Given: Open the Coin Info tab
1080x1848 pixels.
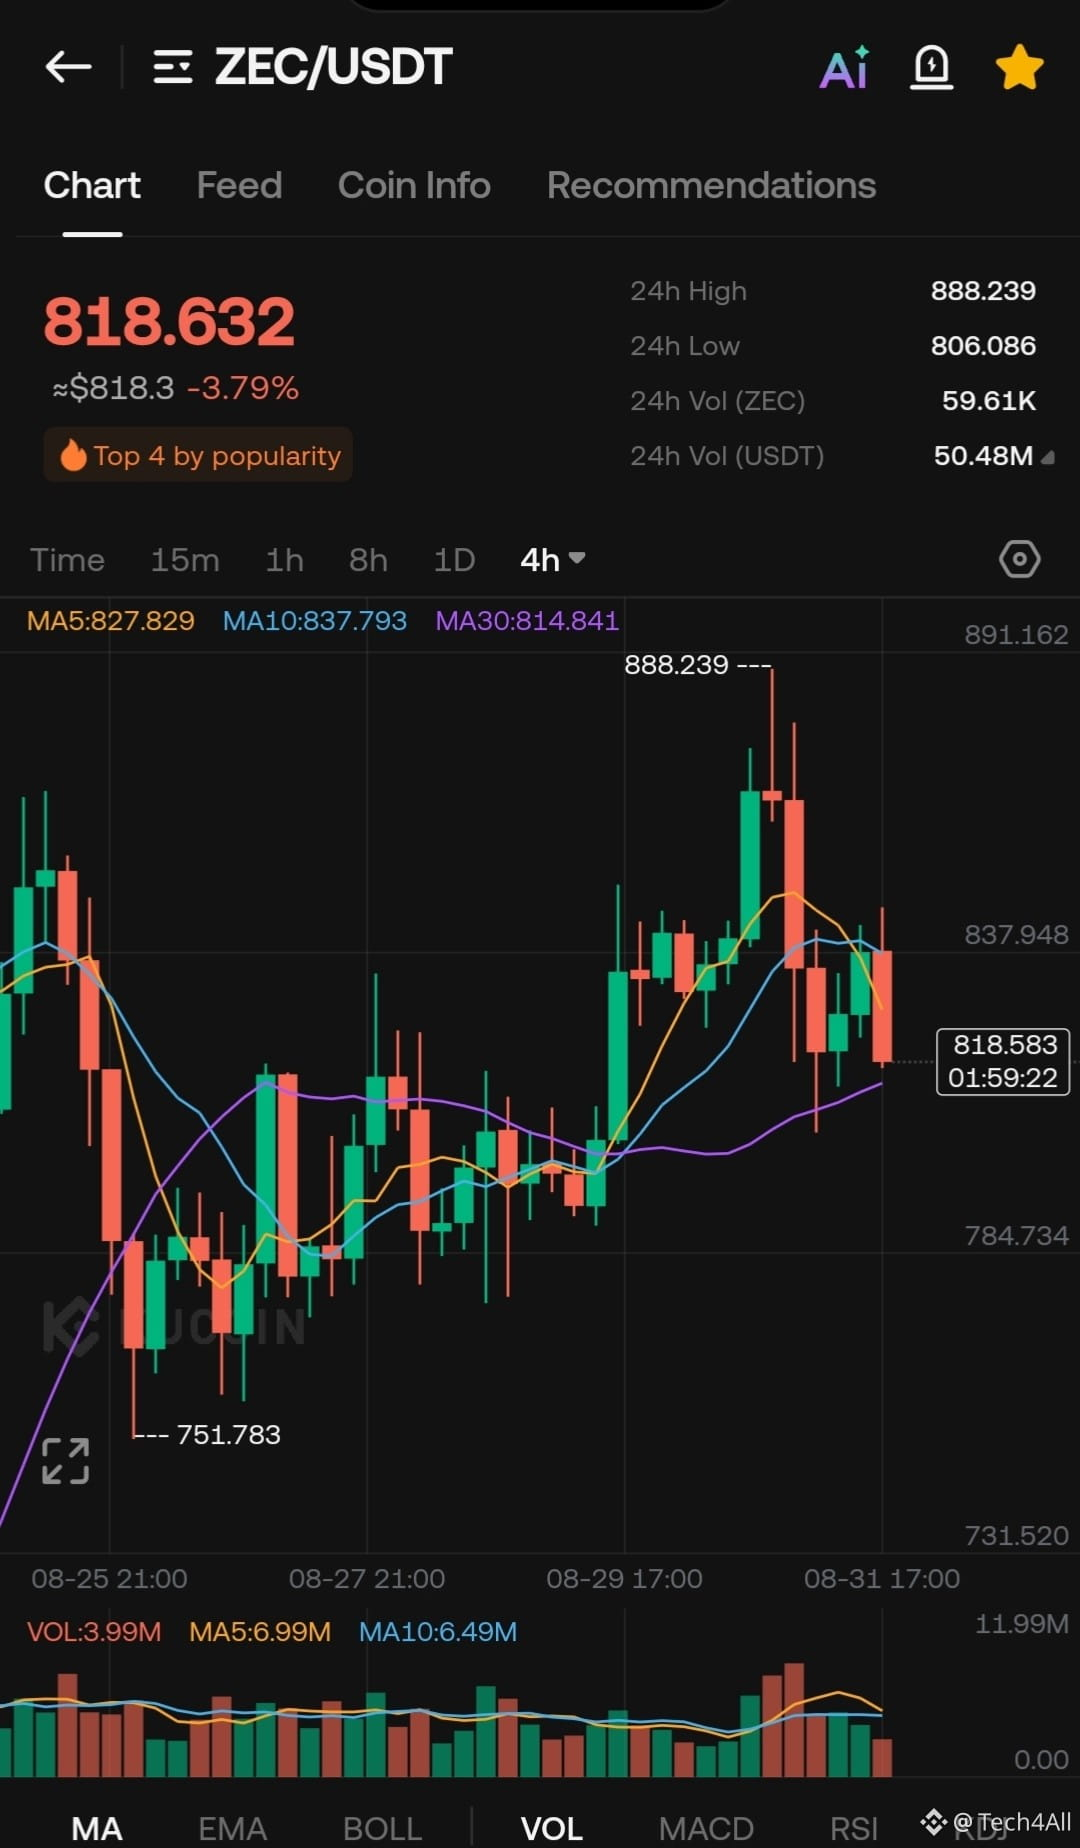Looking at the screenshot, I should [x=414, y=185].
